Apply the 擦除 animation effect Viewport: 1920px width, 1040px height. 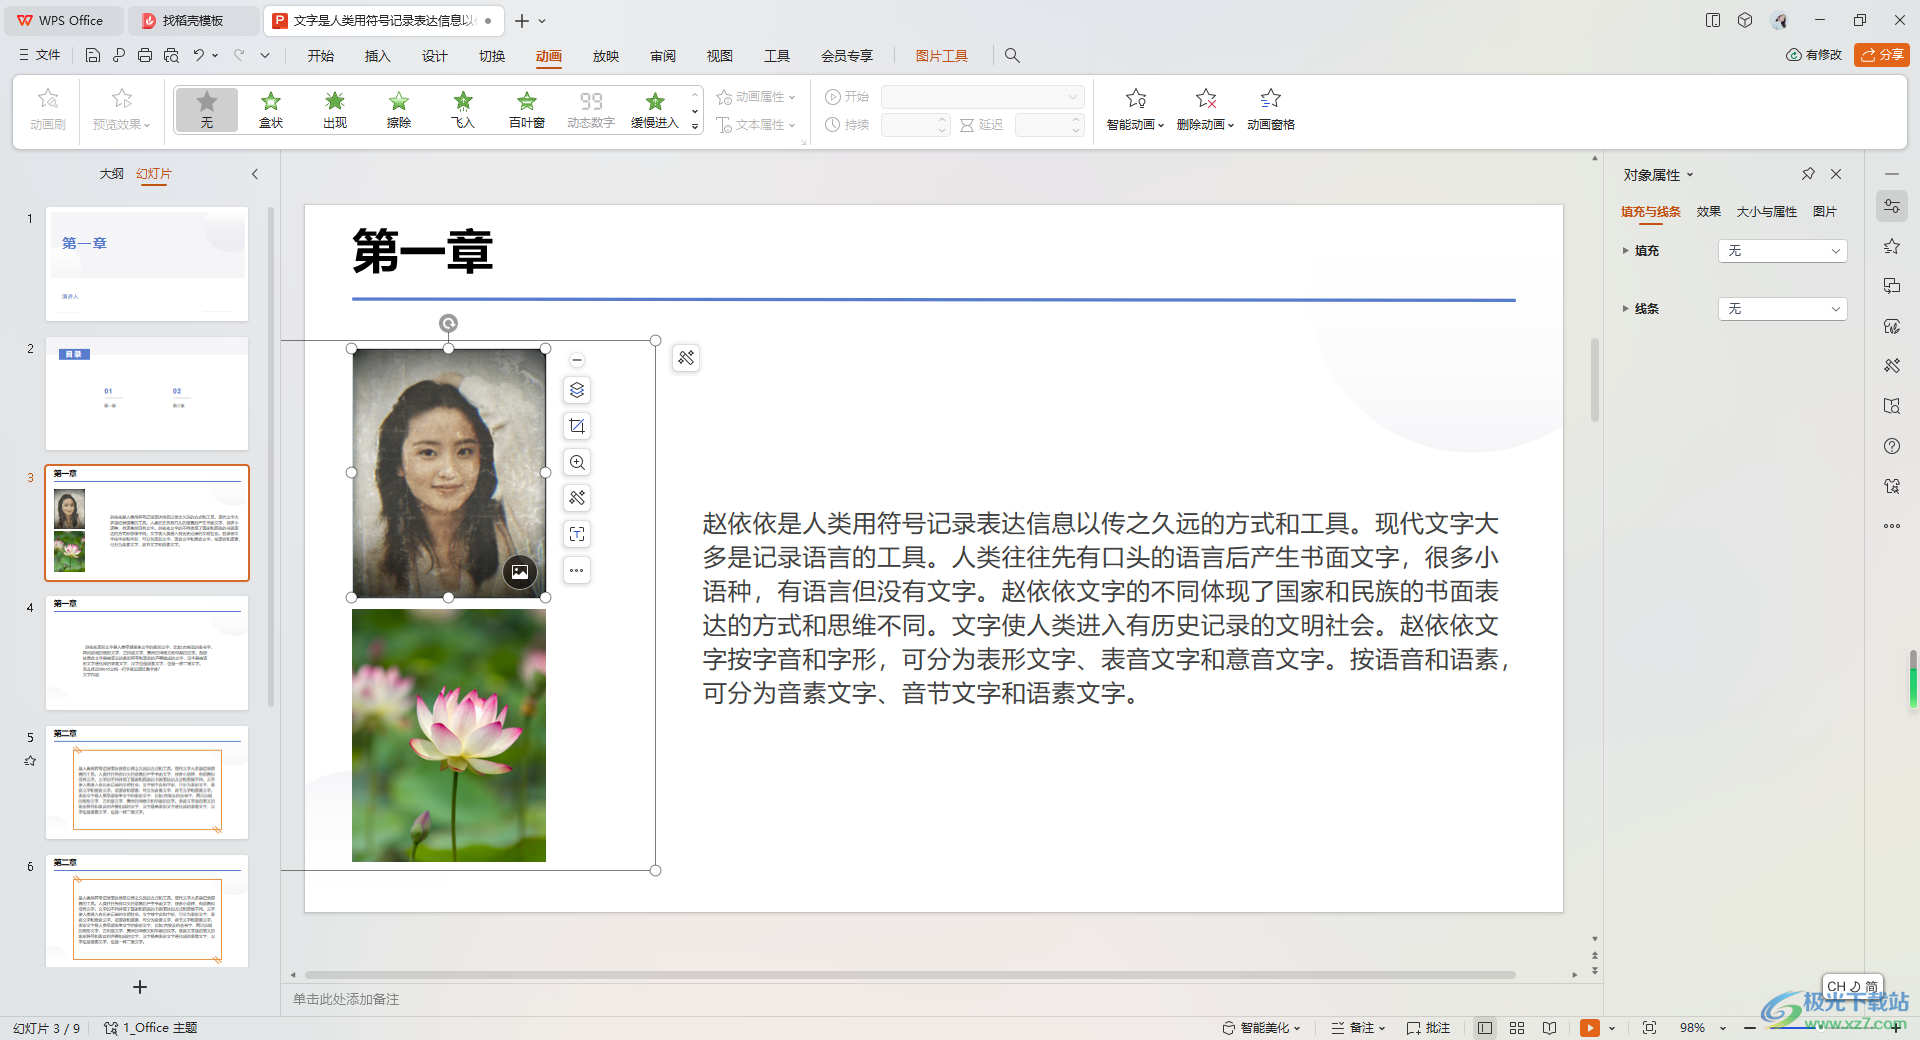point(399,109)
